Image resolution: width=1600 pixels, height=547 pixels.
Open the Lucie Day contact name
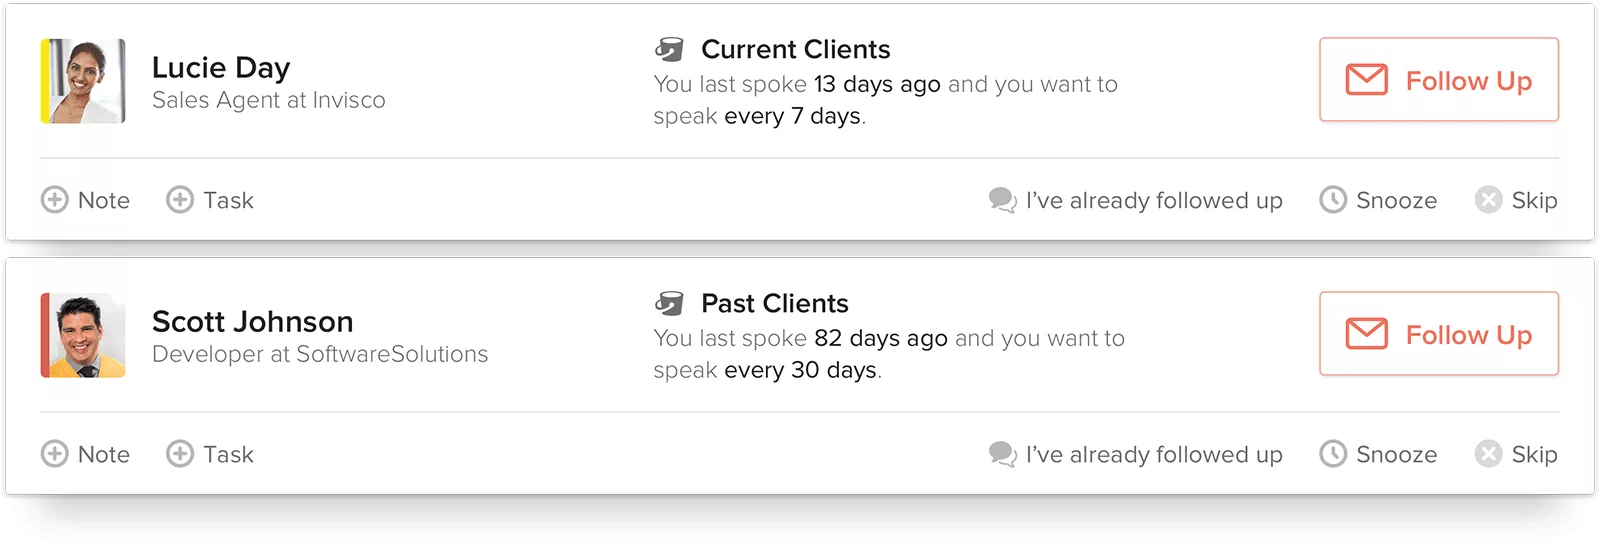[x=221, y=67]
